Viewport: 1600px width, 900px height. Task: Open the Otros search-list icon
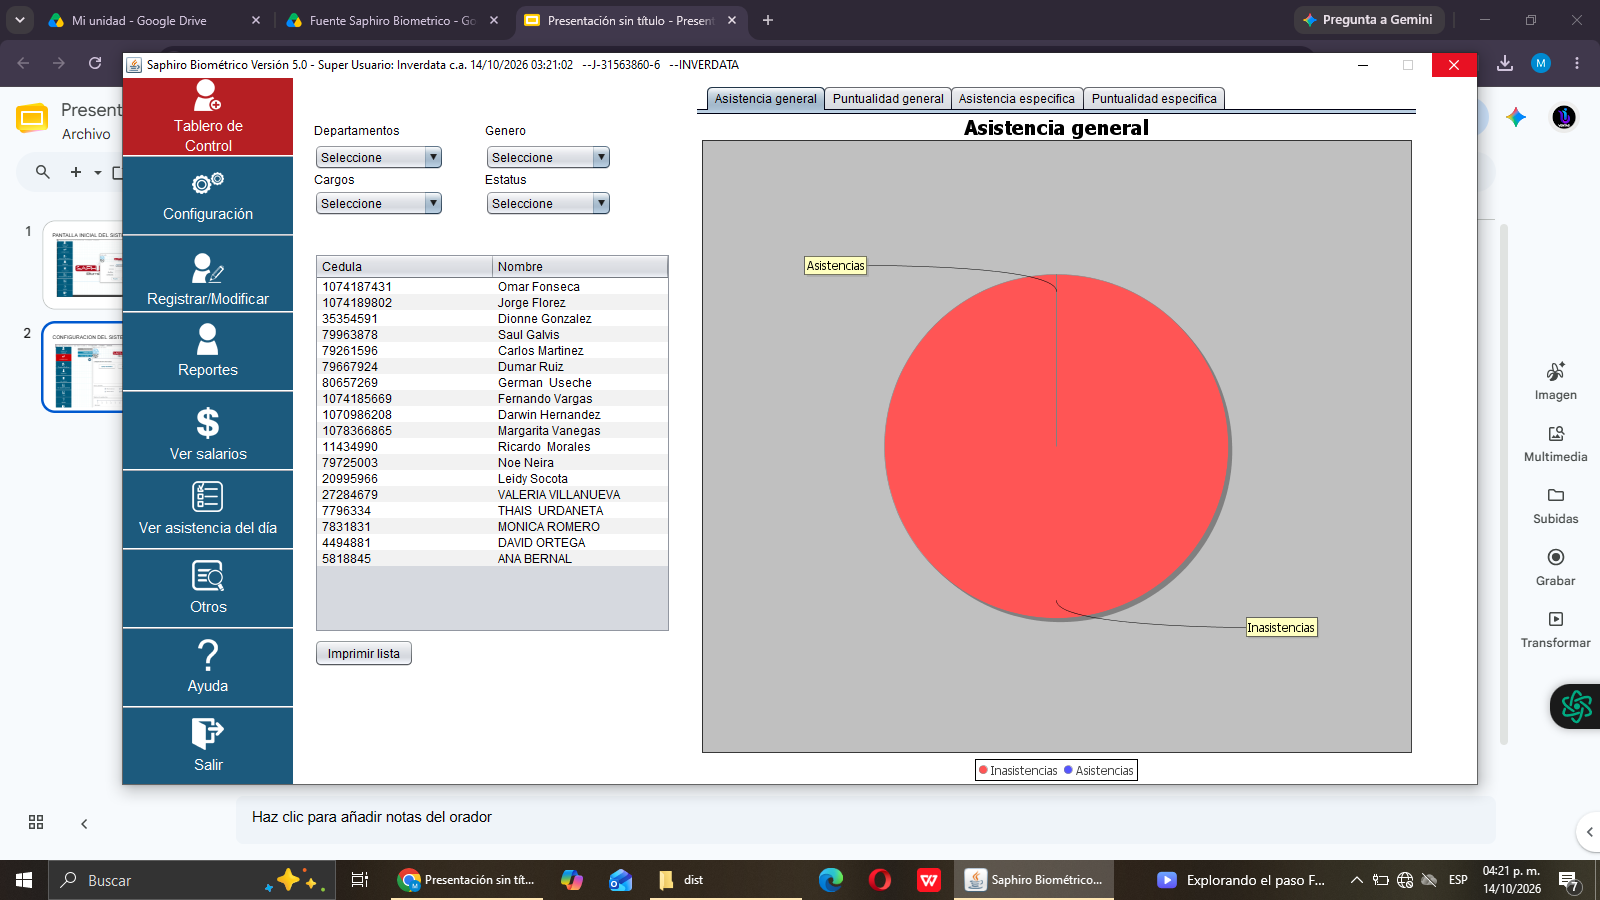tap(208, 576)
